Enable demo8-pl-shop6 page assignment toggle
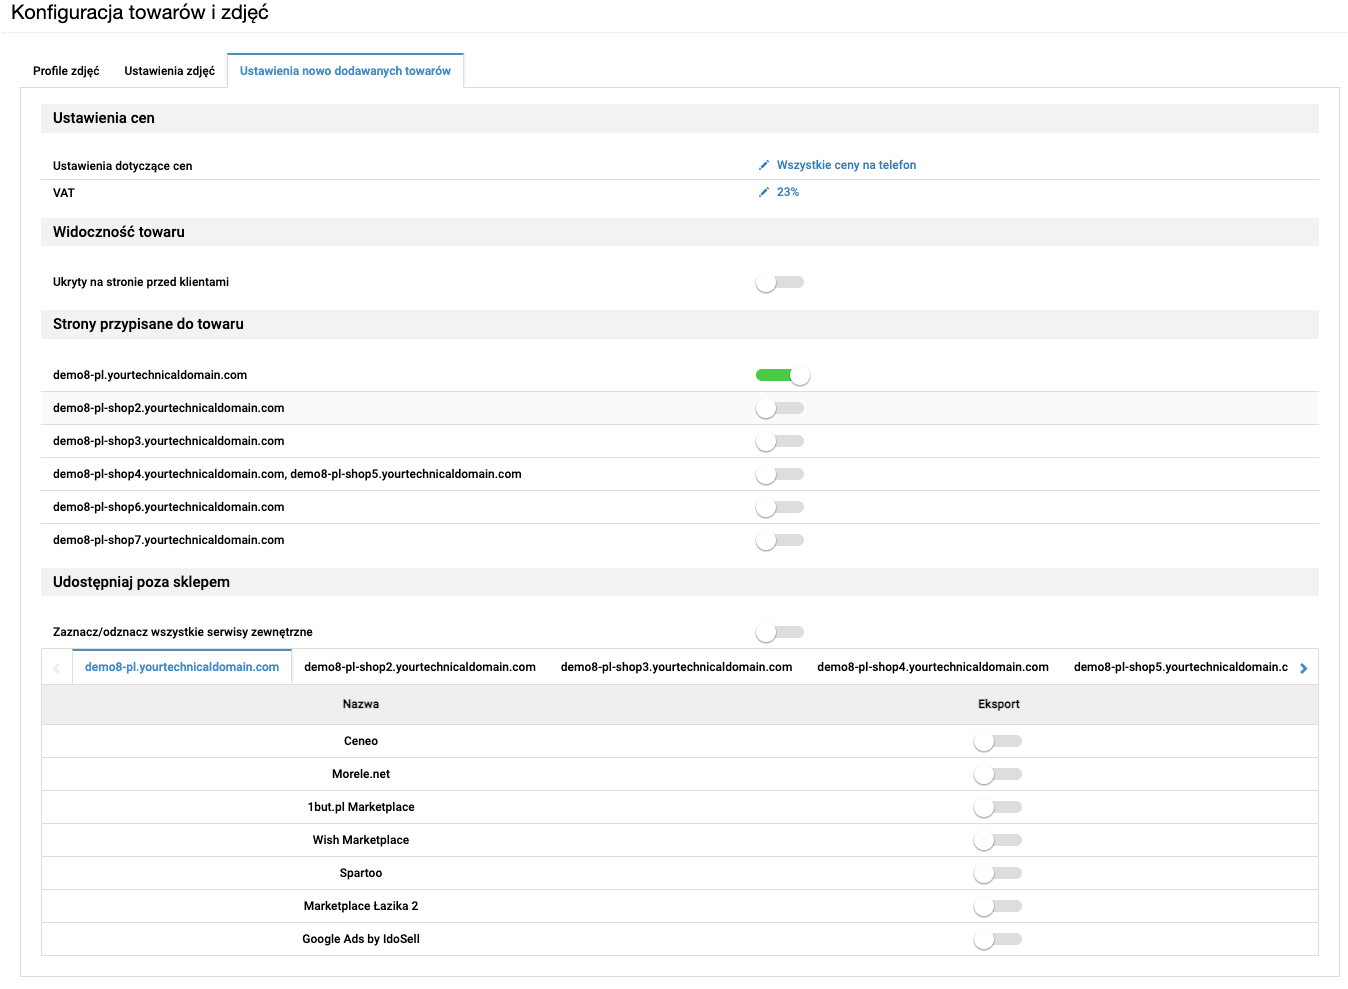The image size is (1348, 989). point(780,507)
